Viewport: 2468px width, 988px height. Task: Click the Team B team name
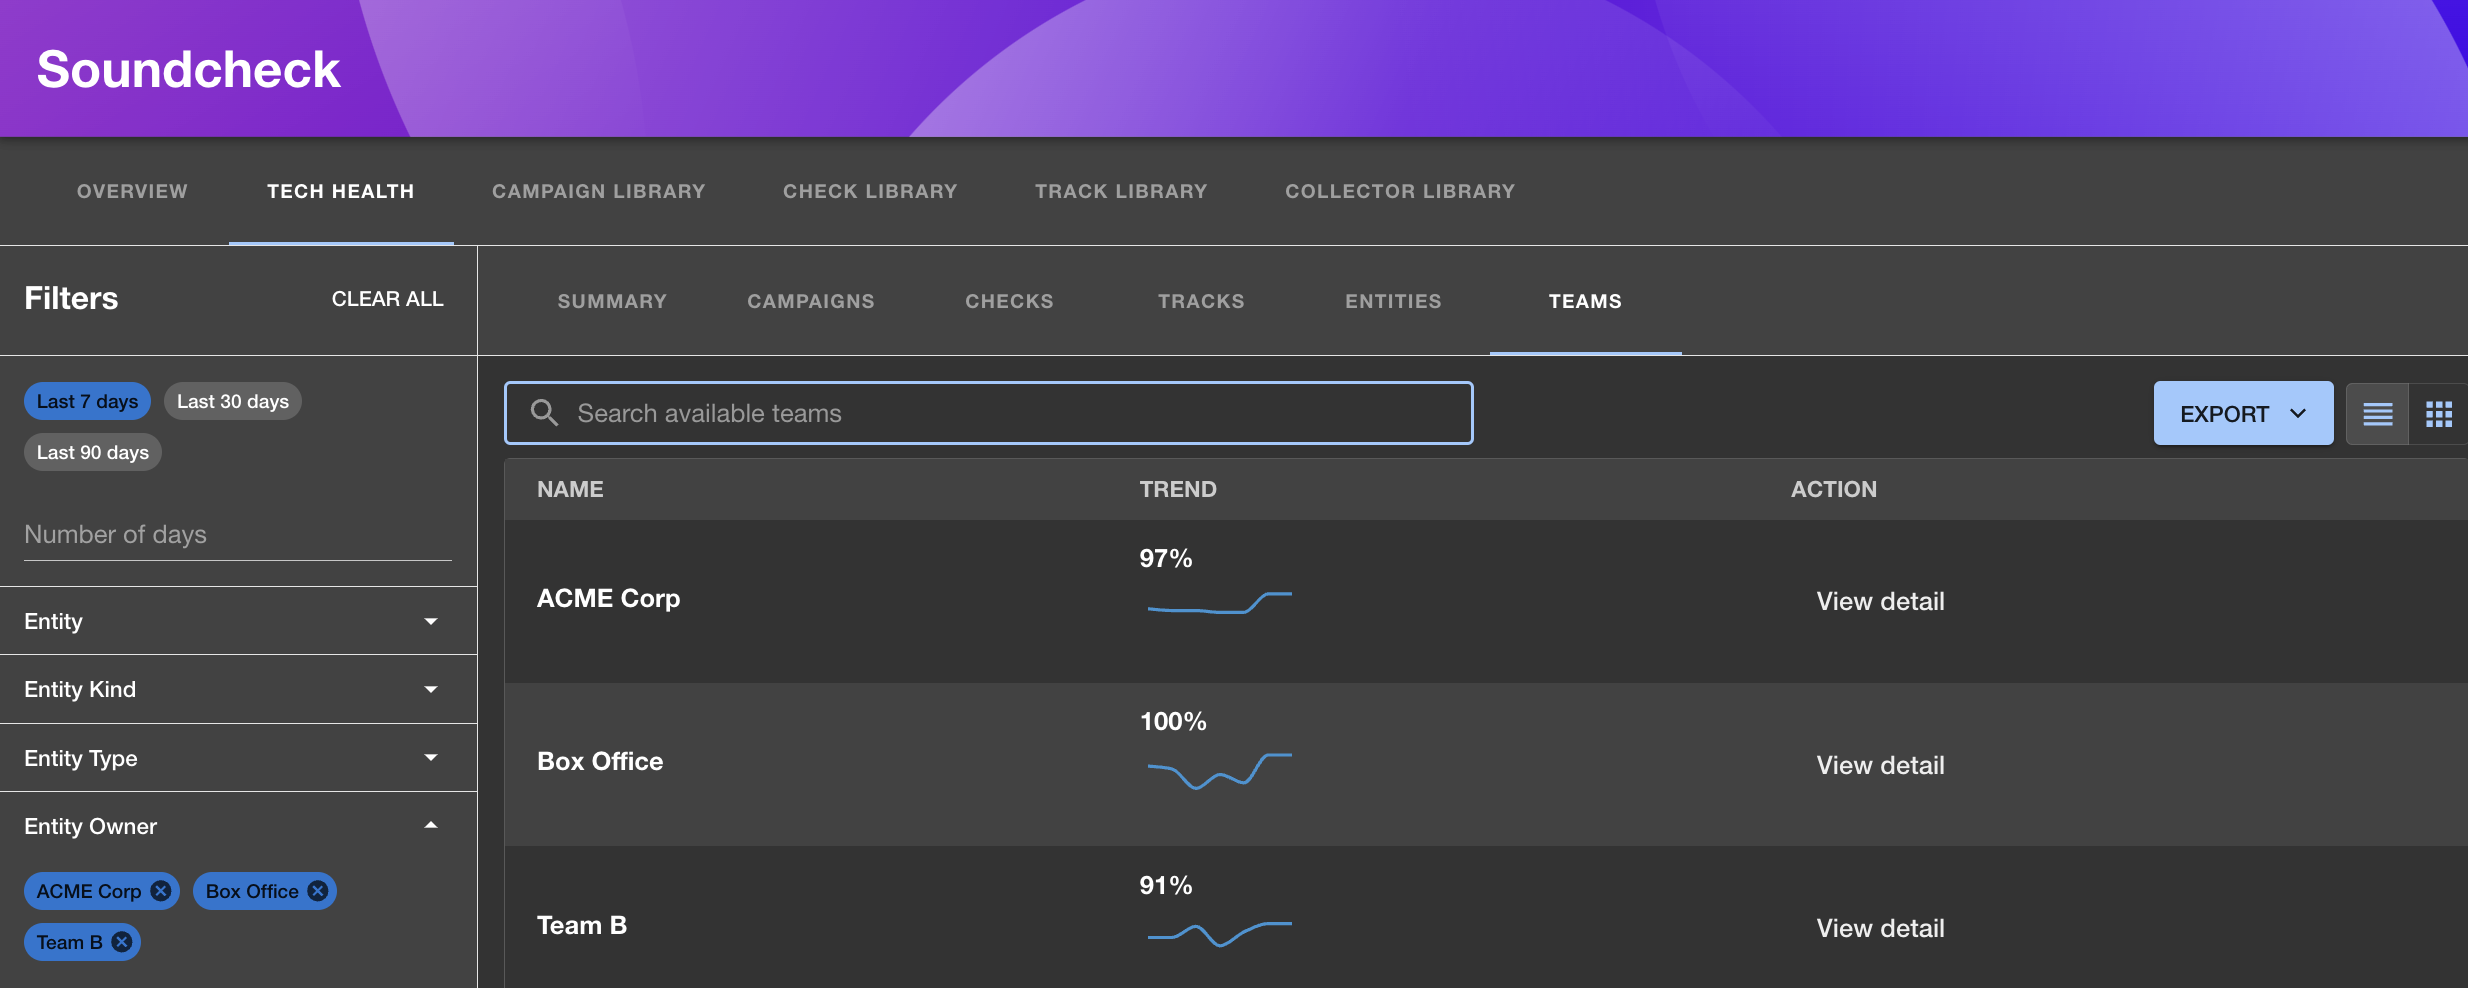click(582, 925)
